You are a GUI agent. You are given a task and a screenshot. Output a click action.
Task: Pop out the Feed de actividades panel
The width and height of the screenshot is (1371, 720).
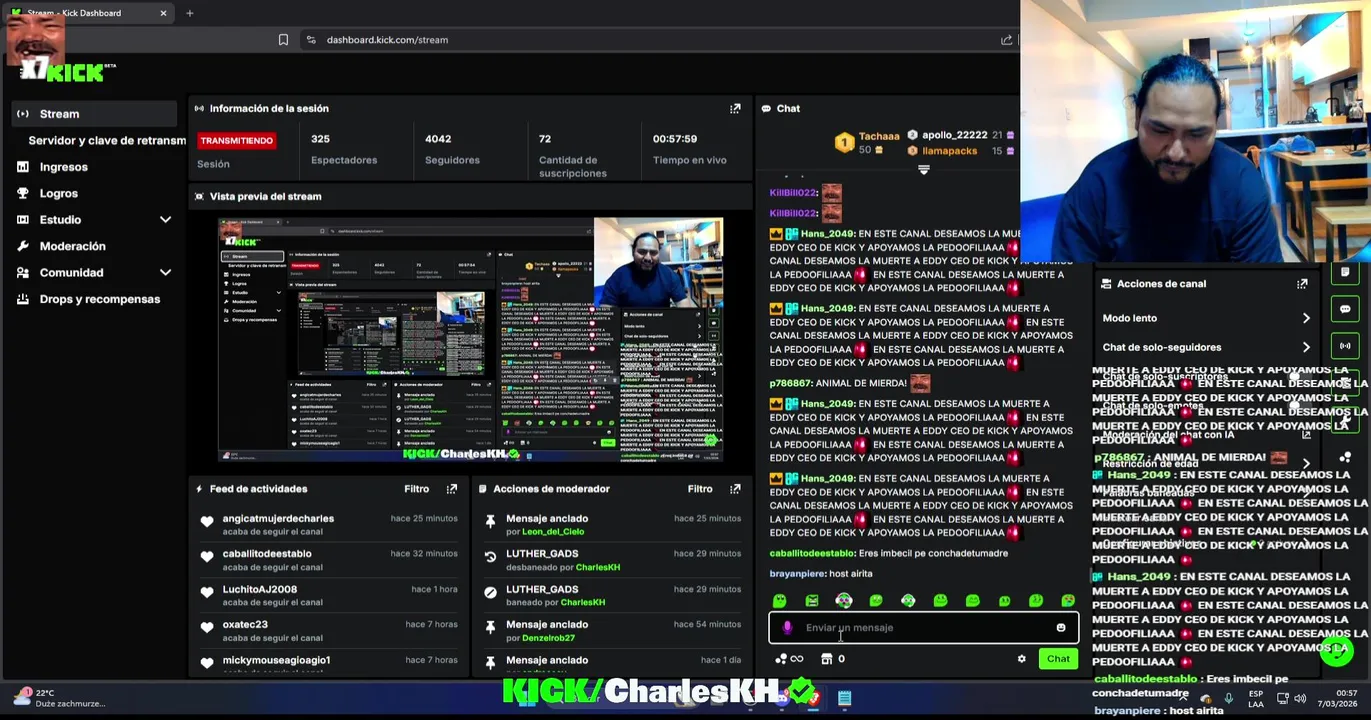pos(452,489)
